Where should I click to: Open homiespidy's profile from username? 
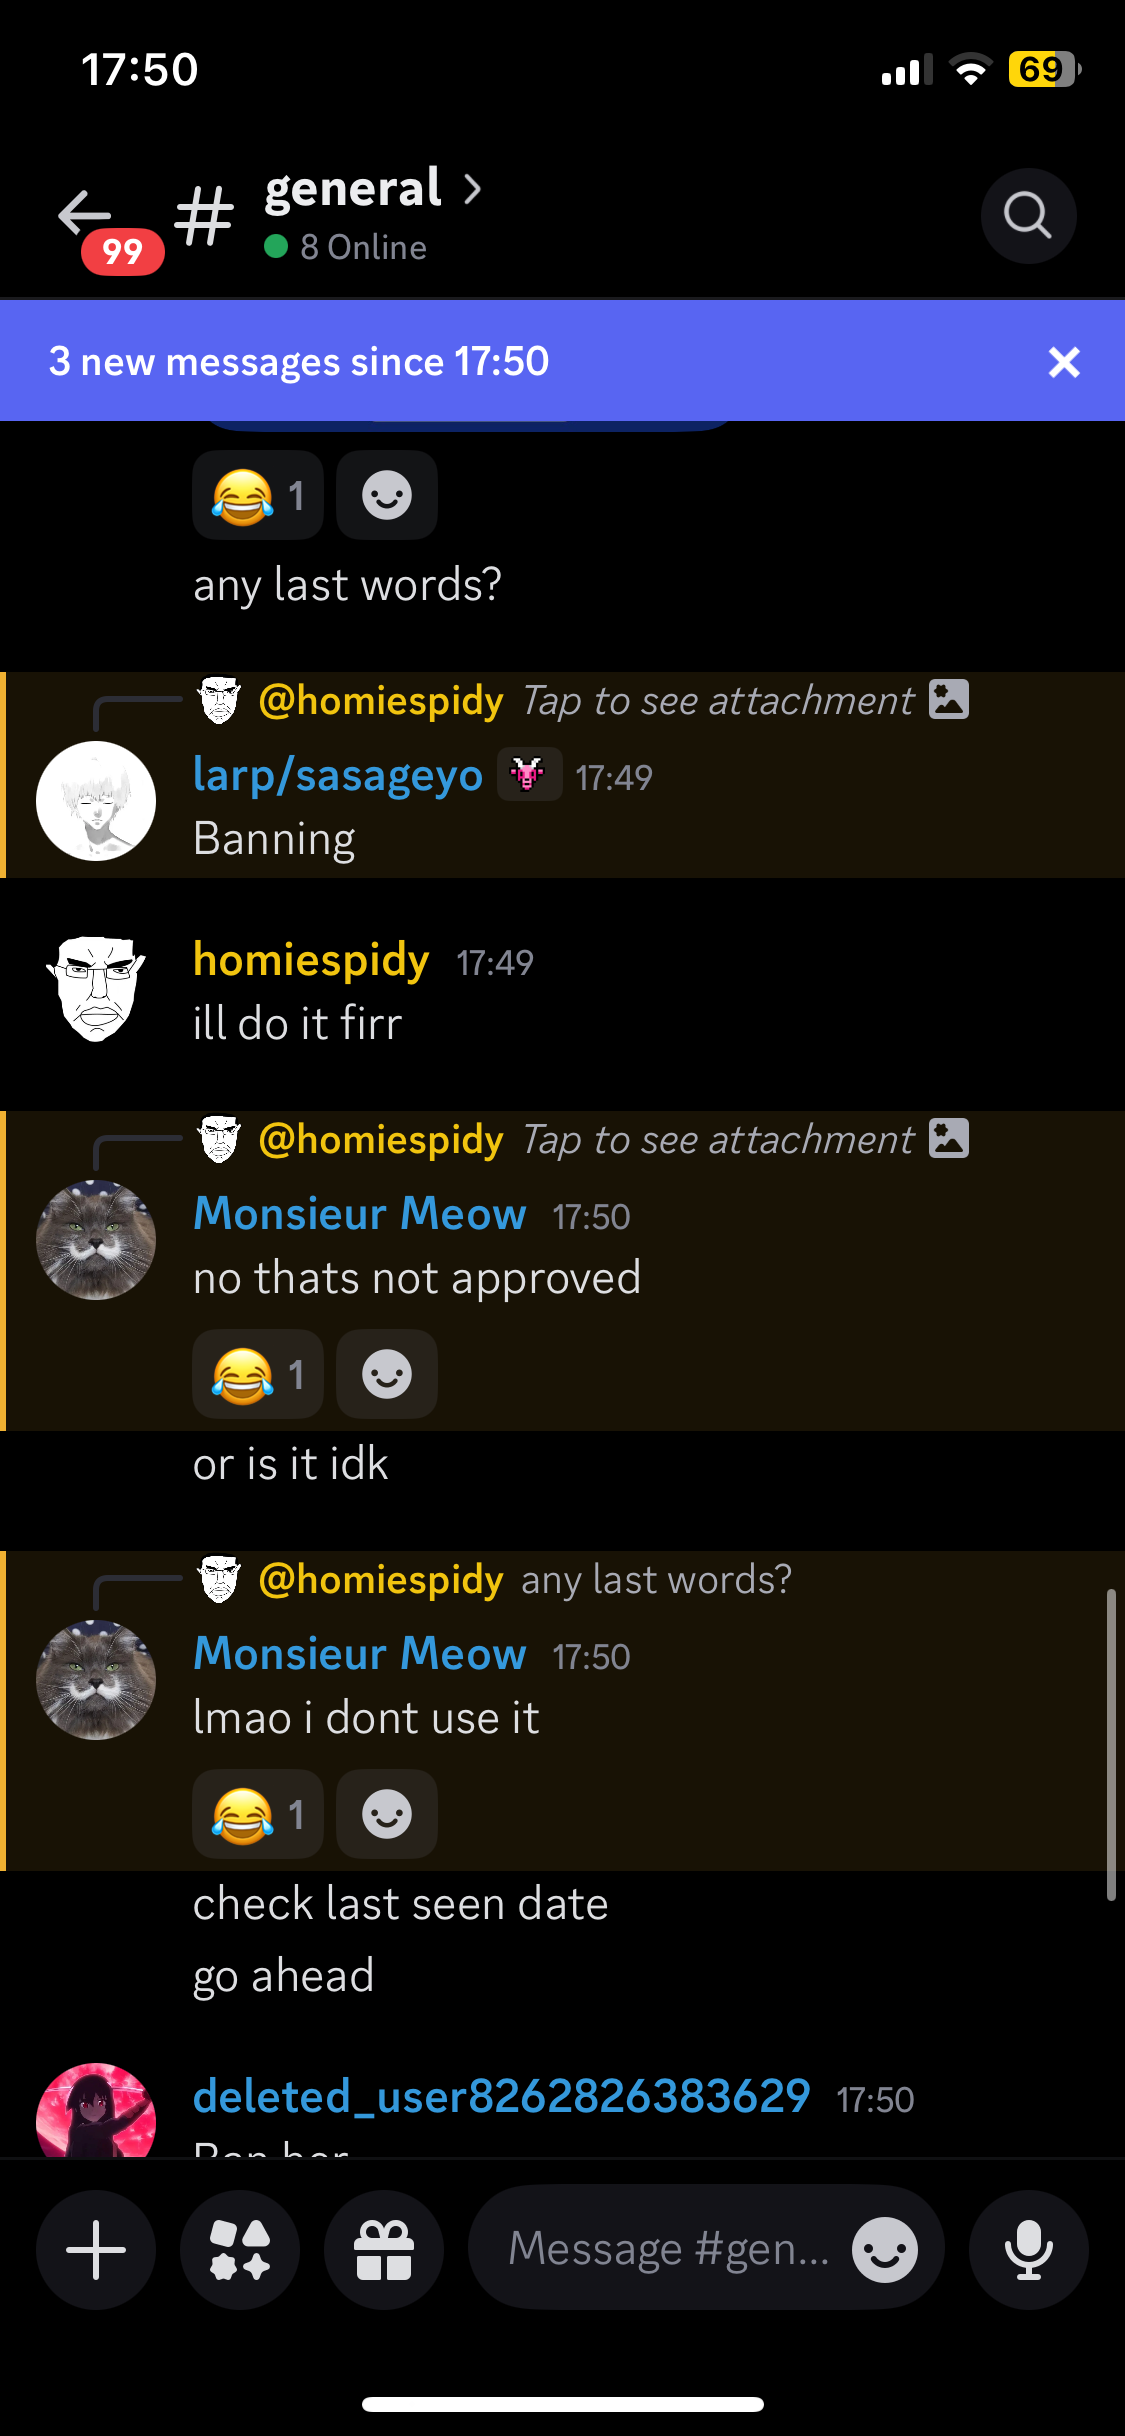coord(311,959)
